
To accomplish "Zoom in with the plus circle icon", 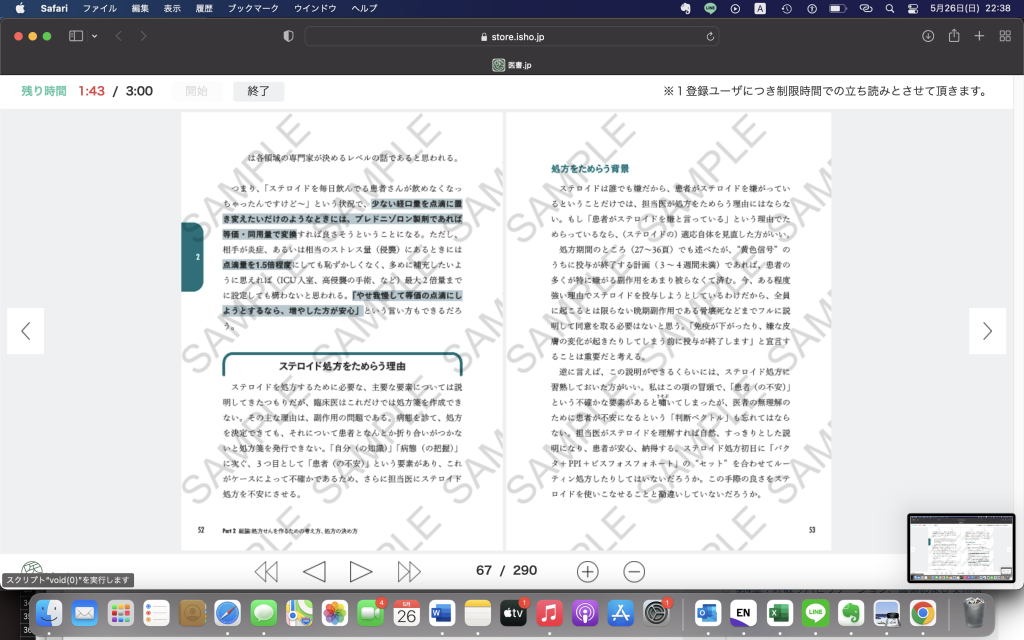I will point(588,571).
